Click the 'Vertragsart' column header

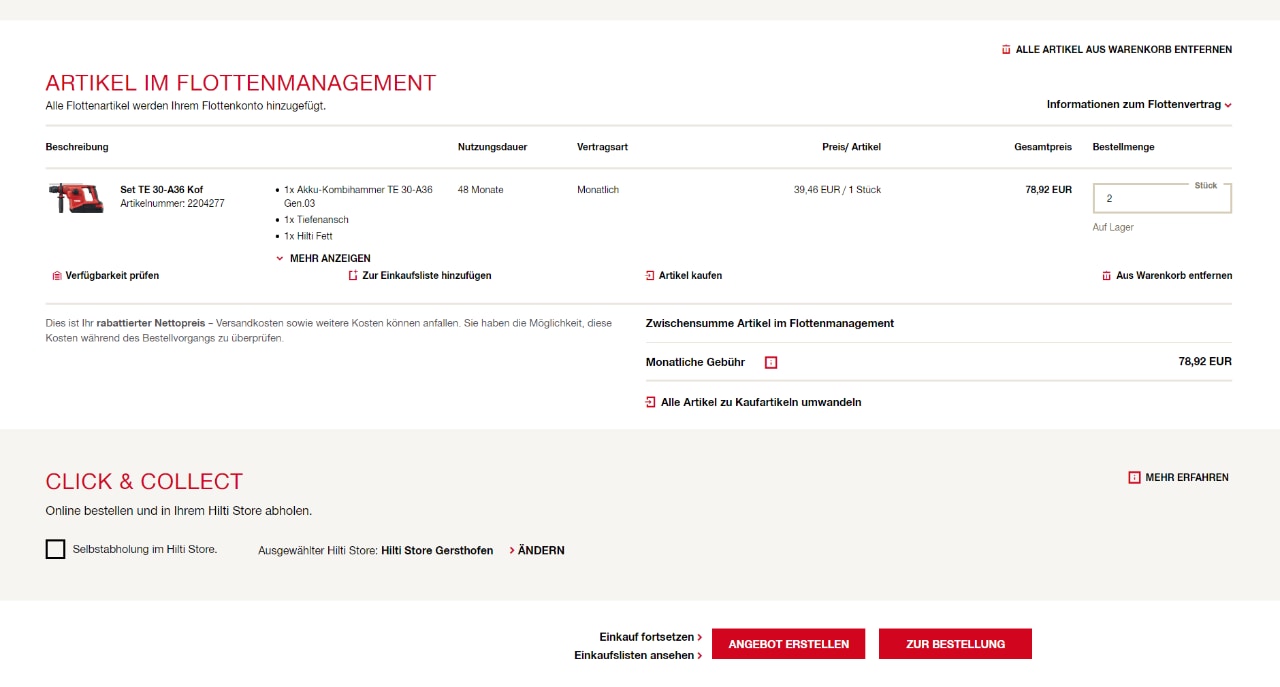click(602, 147)
